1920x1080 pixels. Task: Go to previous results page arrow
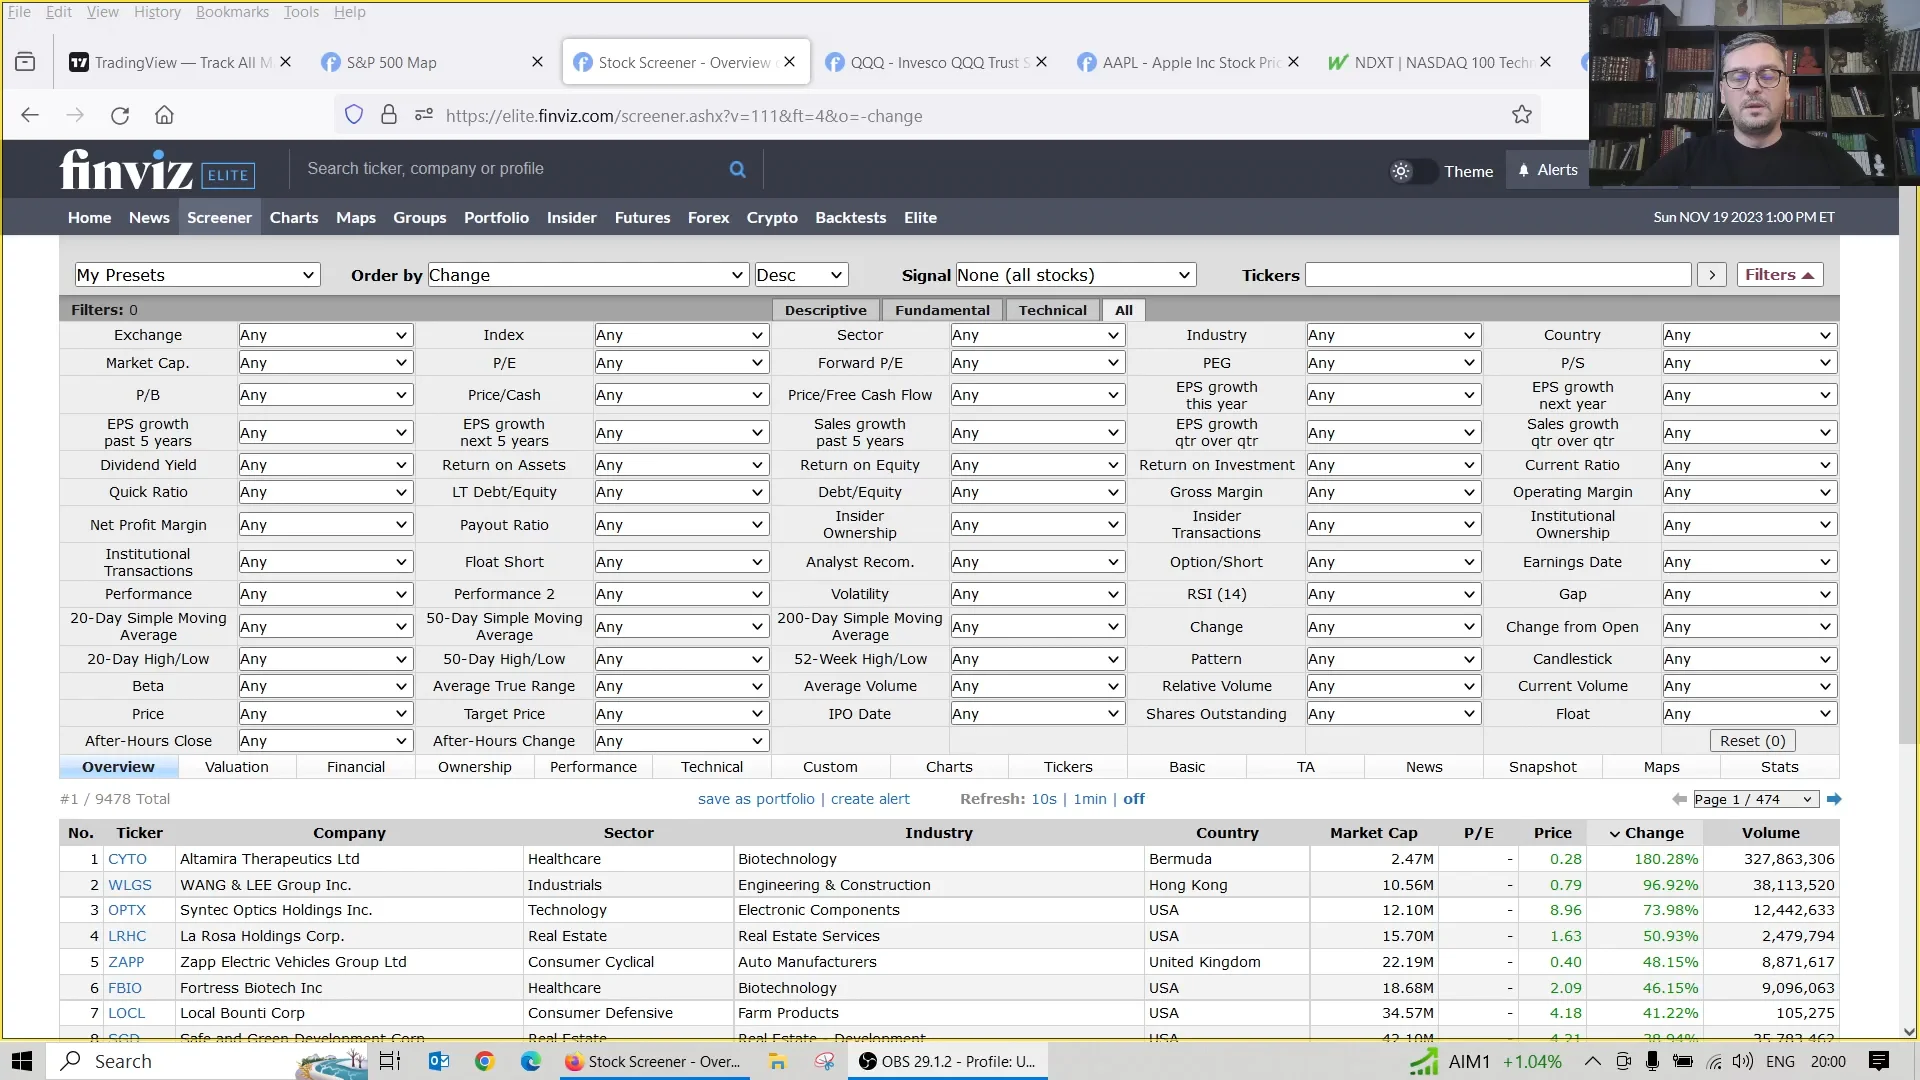(1679, 799)
